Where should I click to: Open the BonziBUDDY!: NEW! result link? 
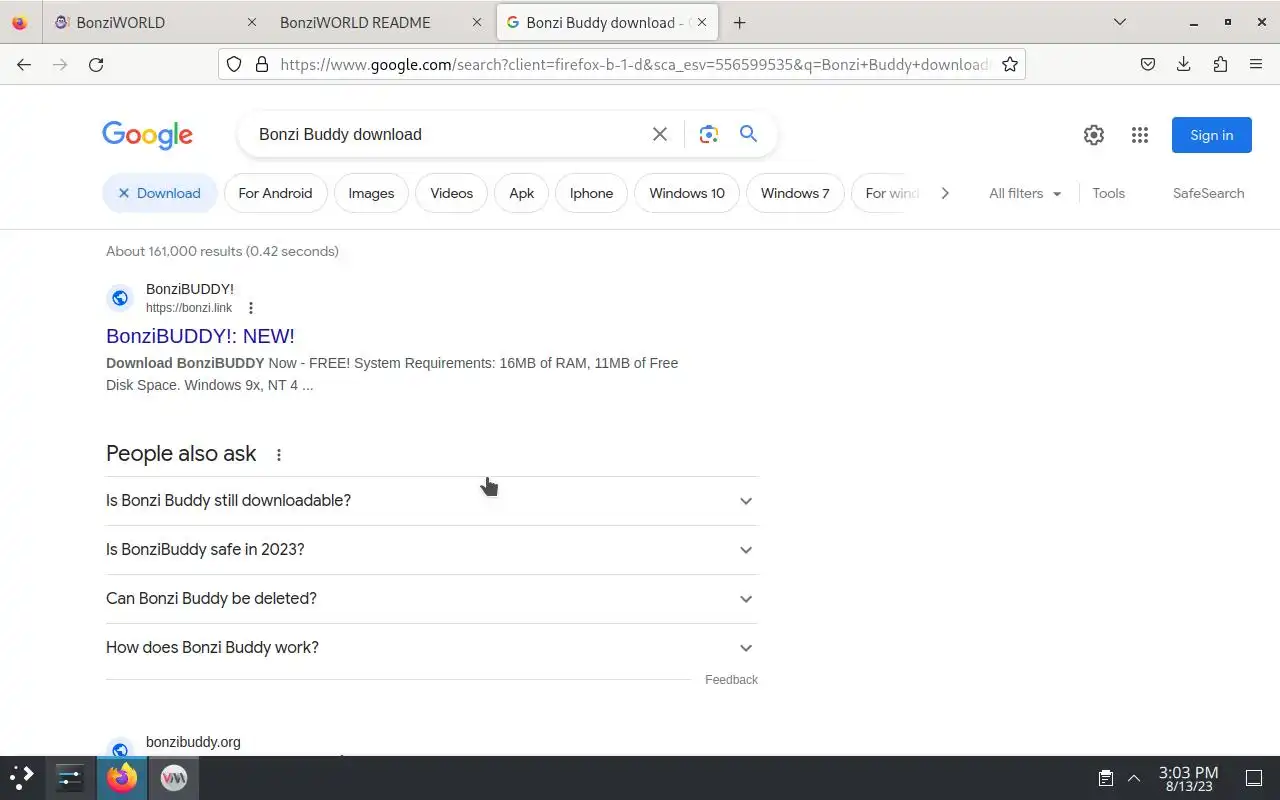(x=200, y=336)
